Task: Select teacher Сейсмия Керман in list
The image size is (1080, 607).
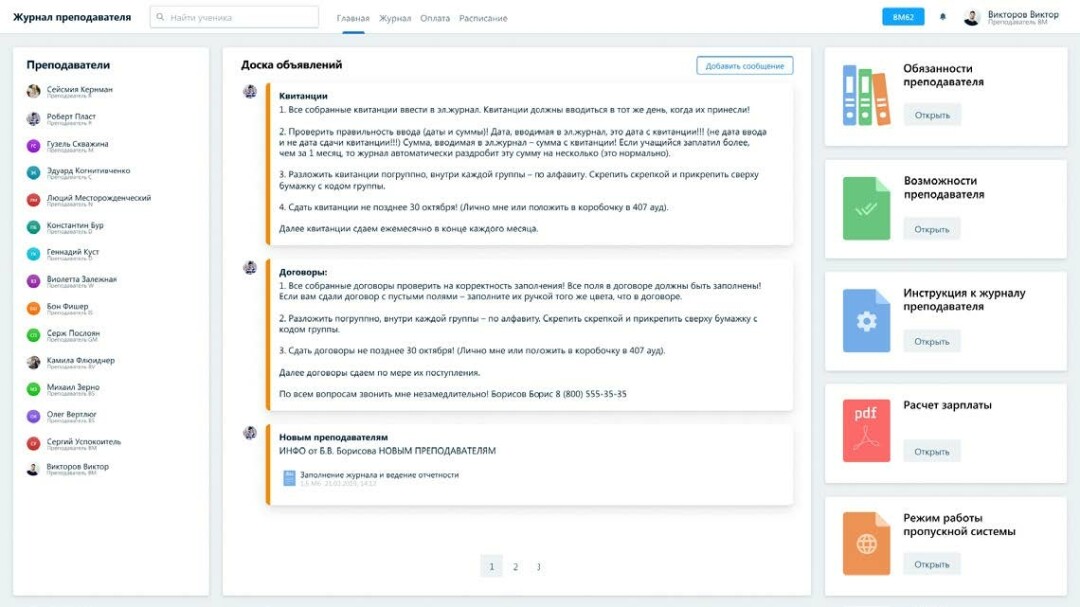Action: coord(79,90)
